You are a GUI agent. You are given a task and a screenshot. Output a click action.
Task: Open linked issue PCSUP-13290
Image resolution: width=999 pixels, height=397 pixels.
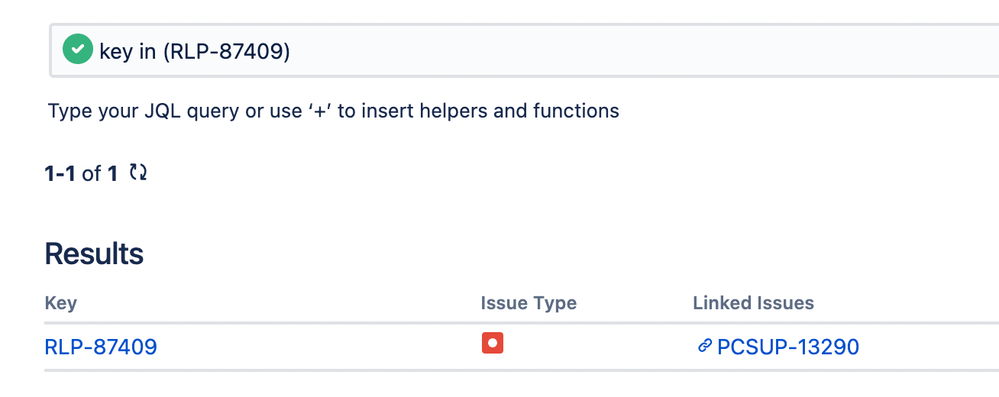788,347
